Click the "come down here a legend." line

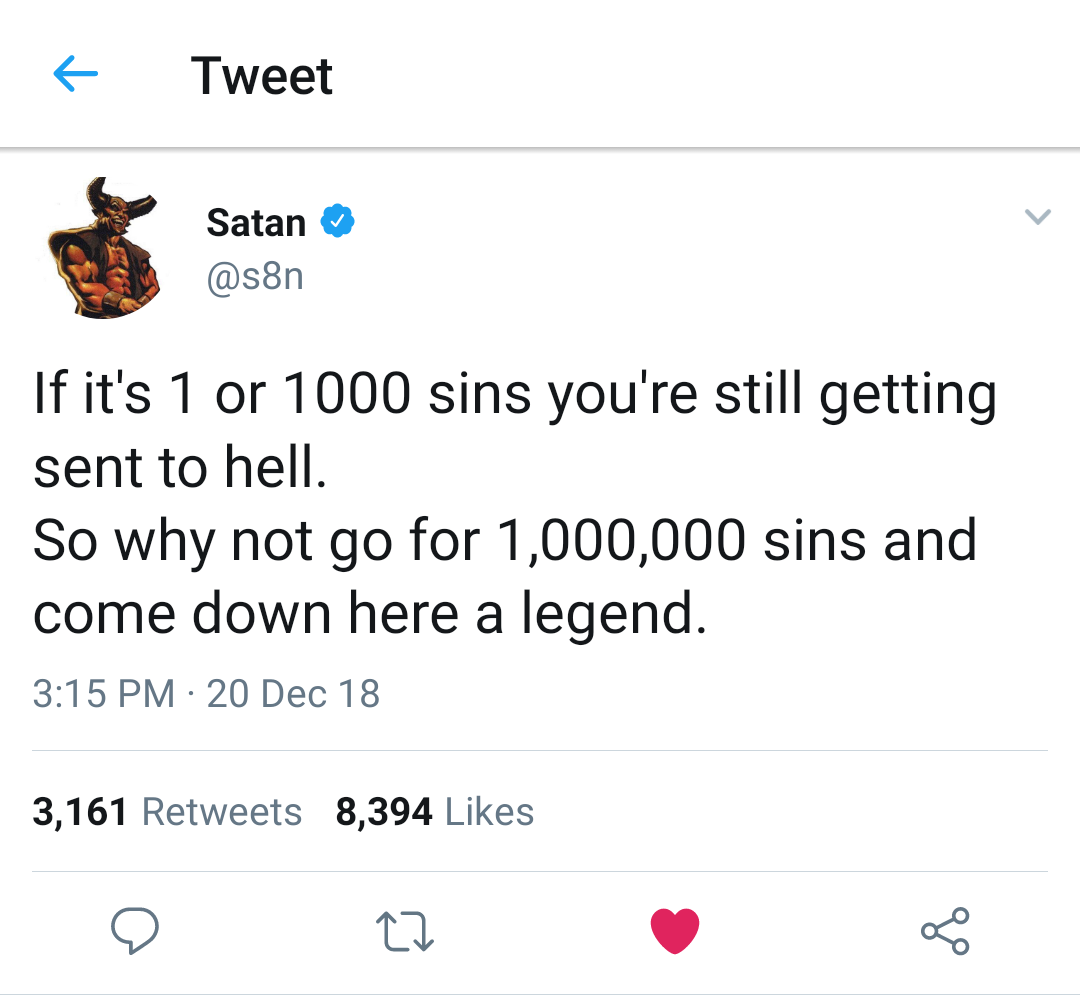[370, 614]
